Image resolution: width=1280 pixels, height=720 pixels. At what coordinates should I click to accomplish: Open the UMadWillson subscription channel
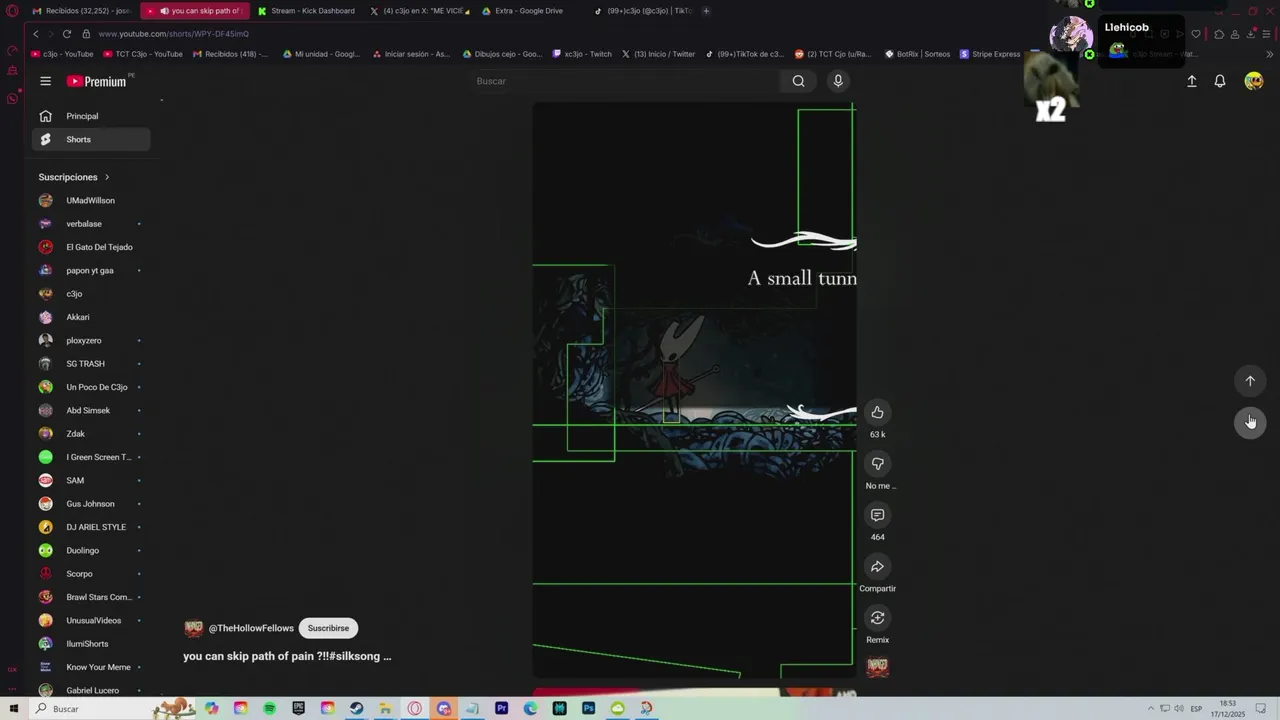pos(91,200)
